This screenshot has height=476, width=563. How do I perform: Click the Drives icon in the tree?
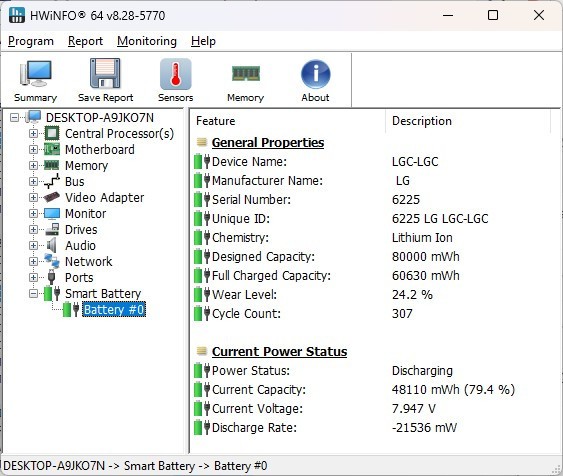tap(52, 229)
